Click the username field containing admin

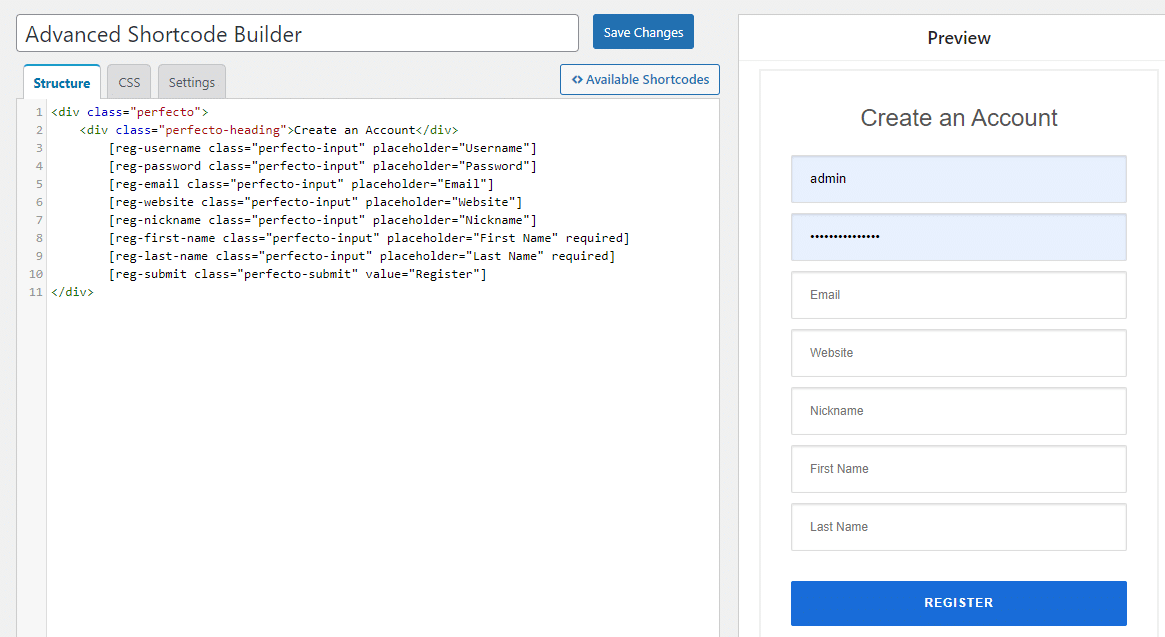pyautogui.click(x=958, y=179)
